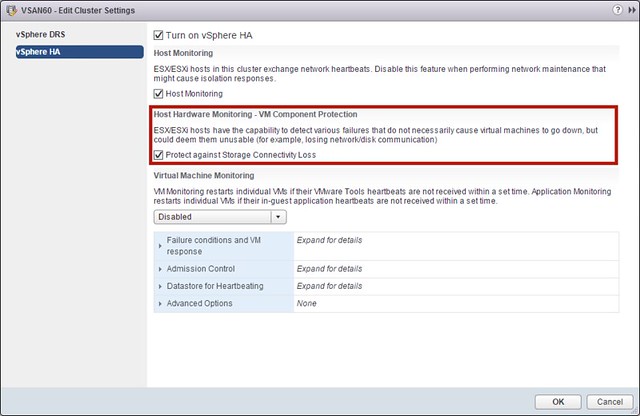Open the VM Monitoring Disabled dropdown
This screenshot has width=640, height=416.
point(220,217)
